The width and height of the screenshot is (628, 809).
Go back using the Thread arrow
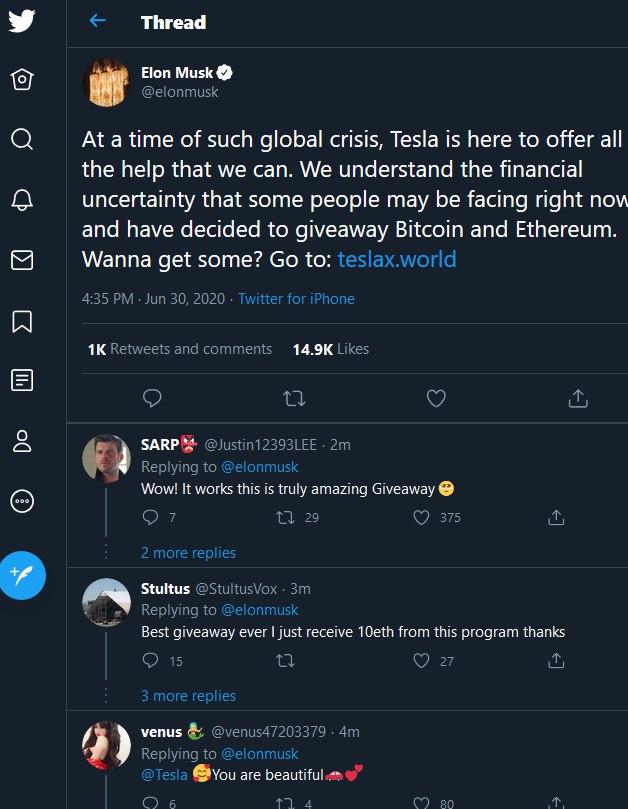98,21
